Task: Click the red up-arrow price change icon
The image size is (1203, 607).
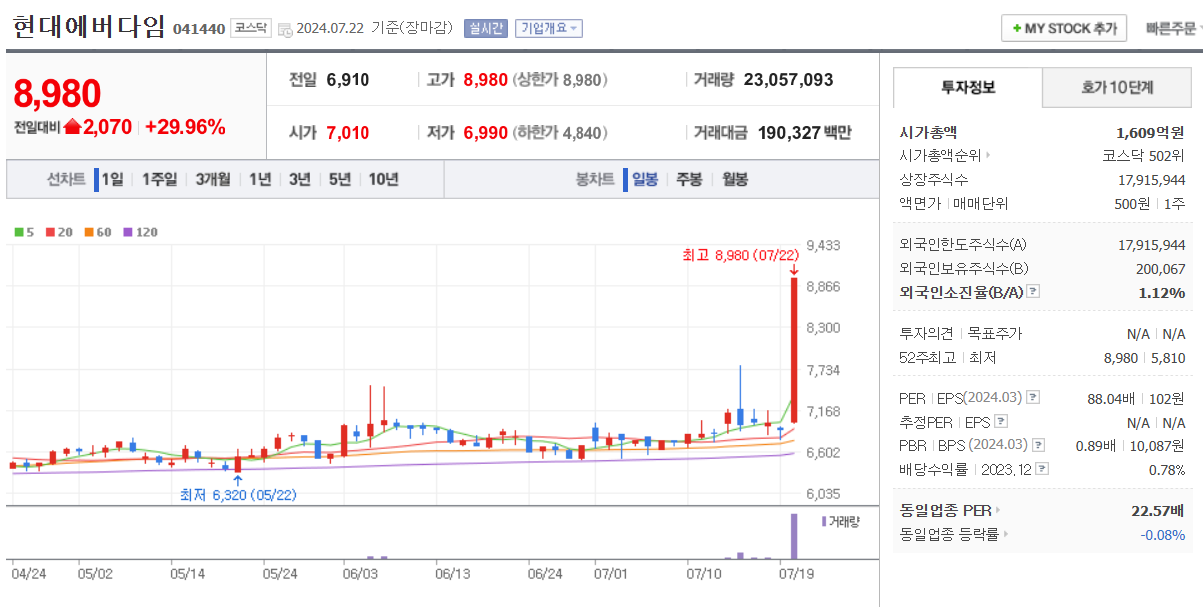Action: pos(71,127)
